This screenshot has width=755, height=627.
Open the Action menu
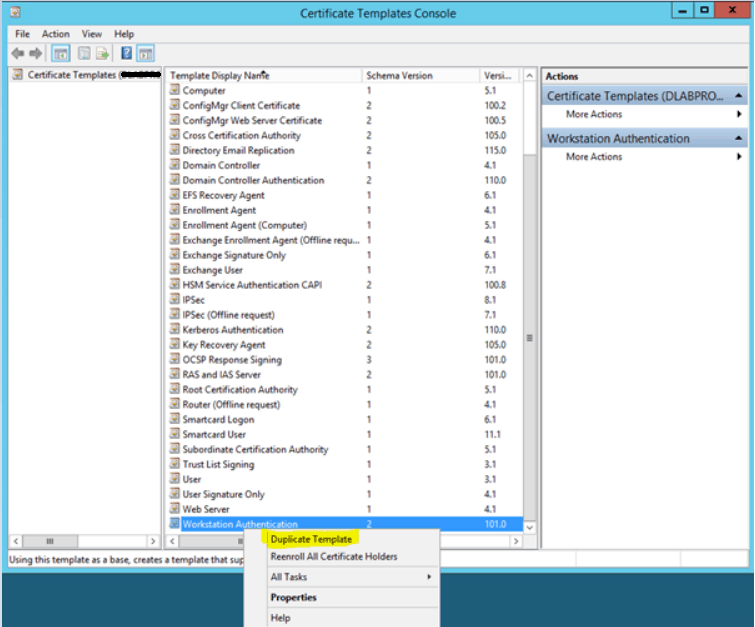click(x=55, y=34)
